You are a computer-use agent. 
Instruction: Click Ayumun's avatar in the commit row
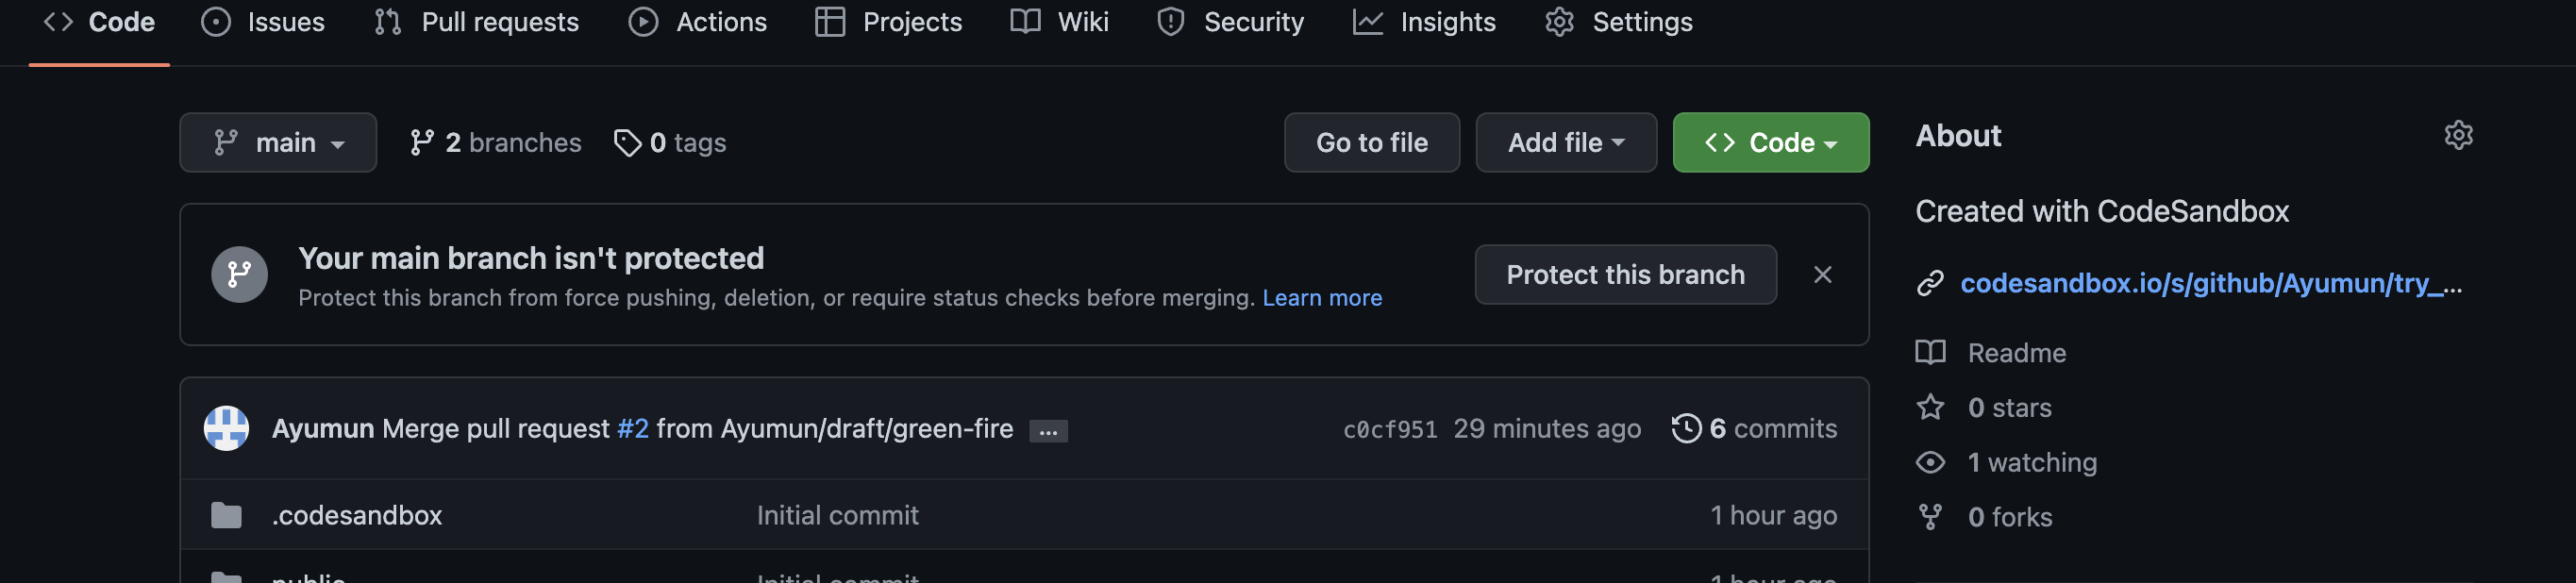click(x=226, y=428)
